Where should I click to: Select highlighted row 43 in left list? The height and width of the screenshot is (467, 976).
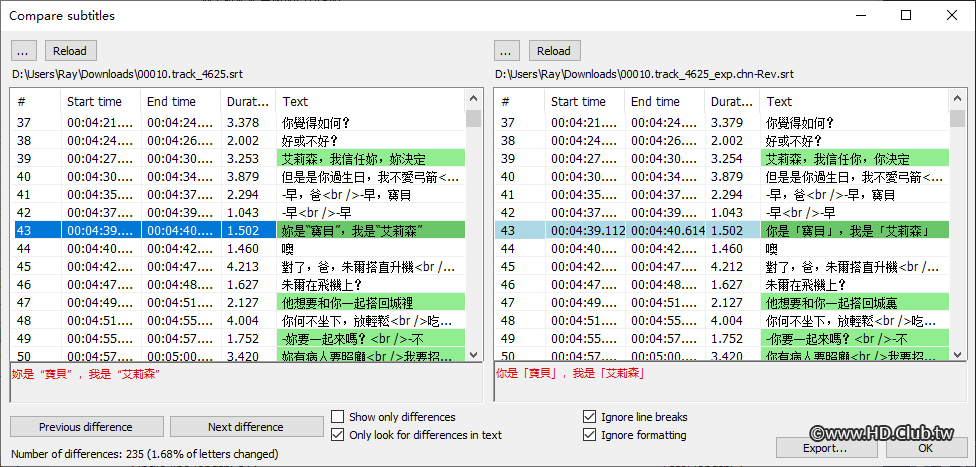click(x=239, y=230)
